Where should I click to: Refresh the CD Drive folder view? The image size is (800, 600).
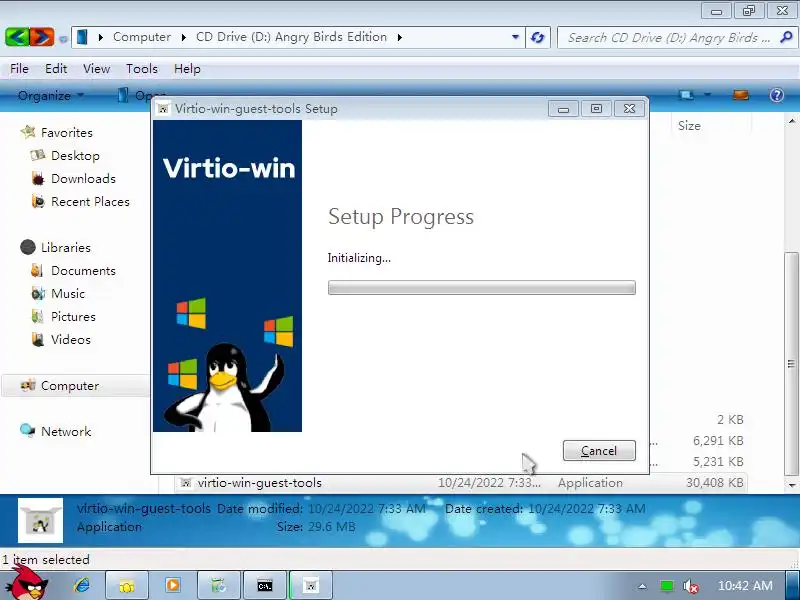click(x=538, y=37)
